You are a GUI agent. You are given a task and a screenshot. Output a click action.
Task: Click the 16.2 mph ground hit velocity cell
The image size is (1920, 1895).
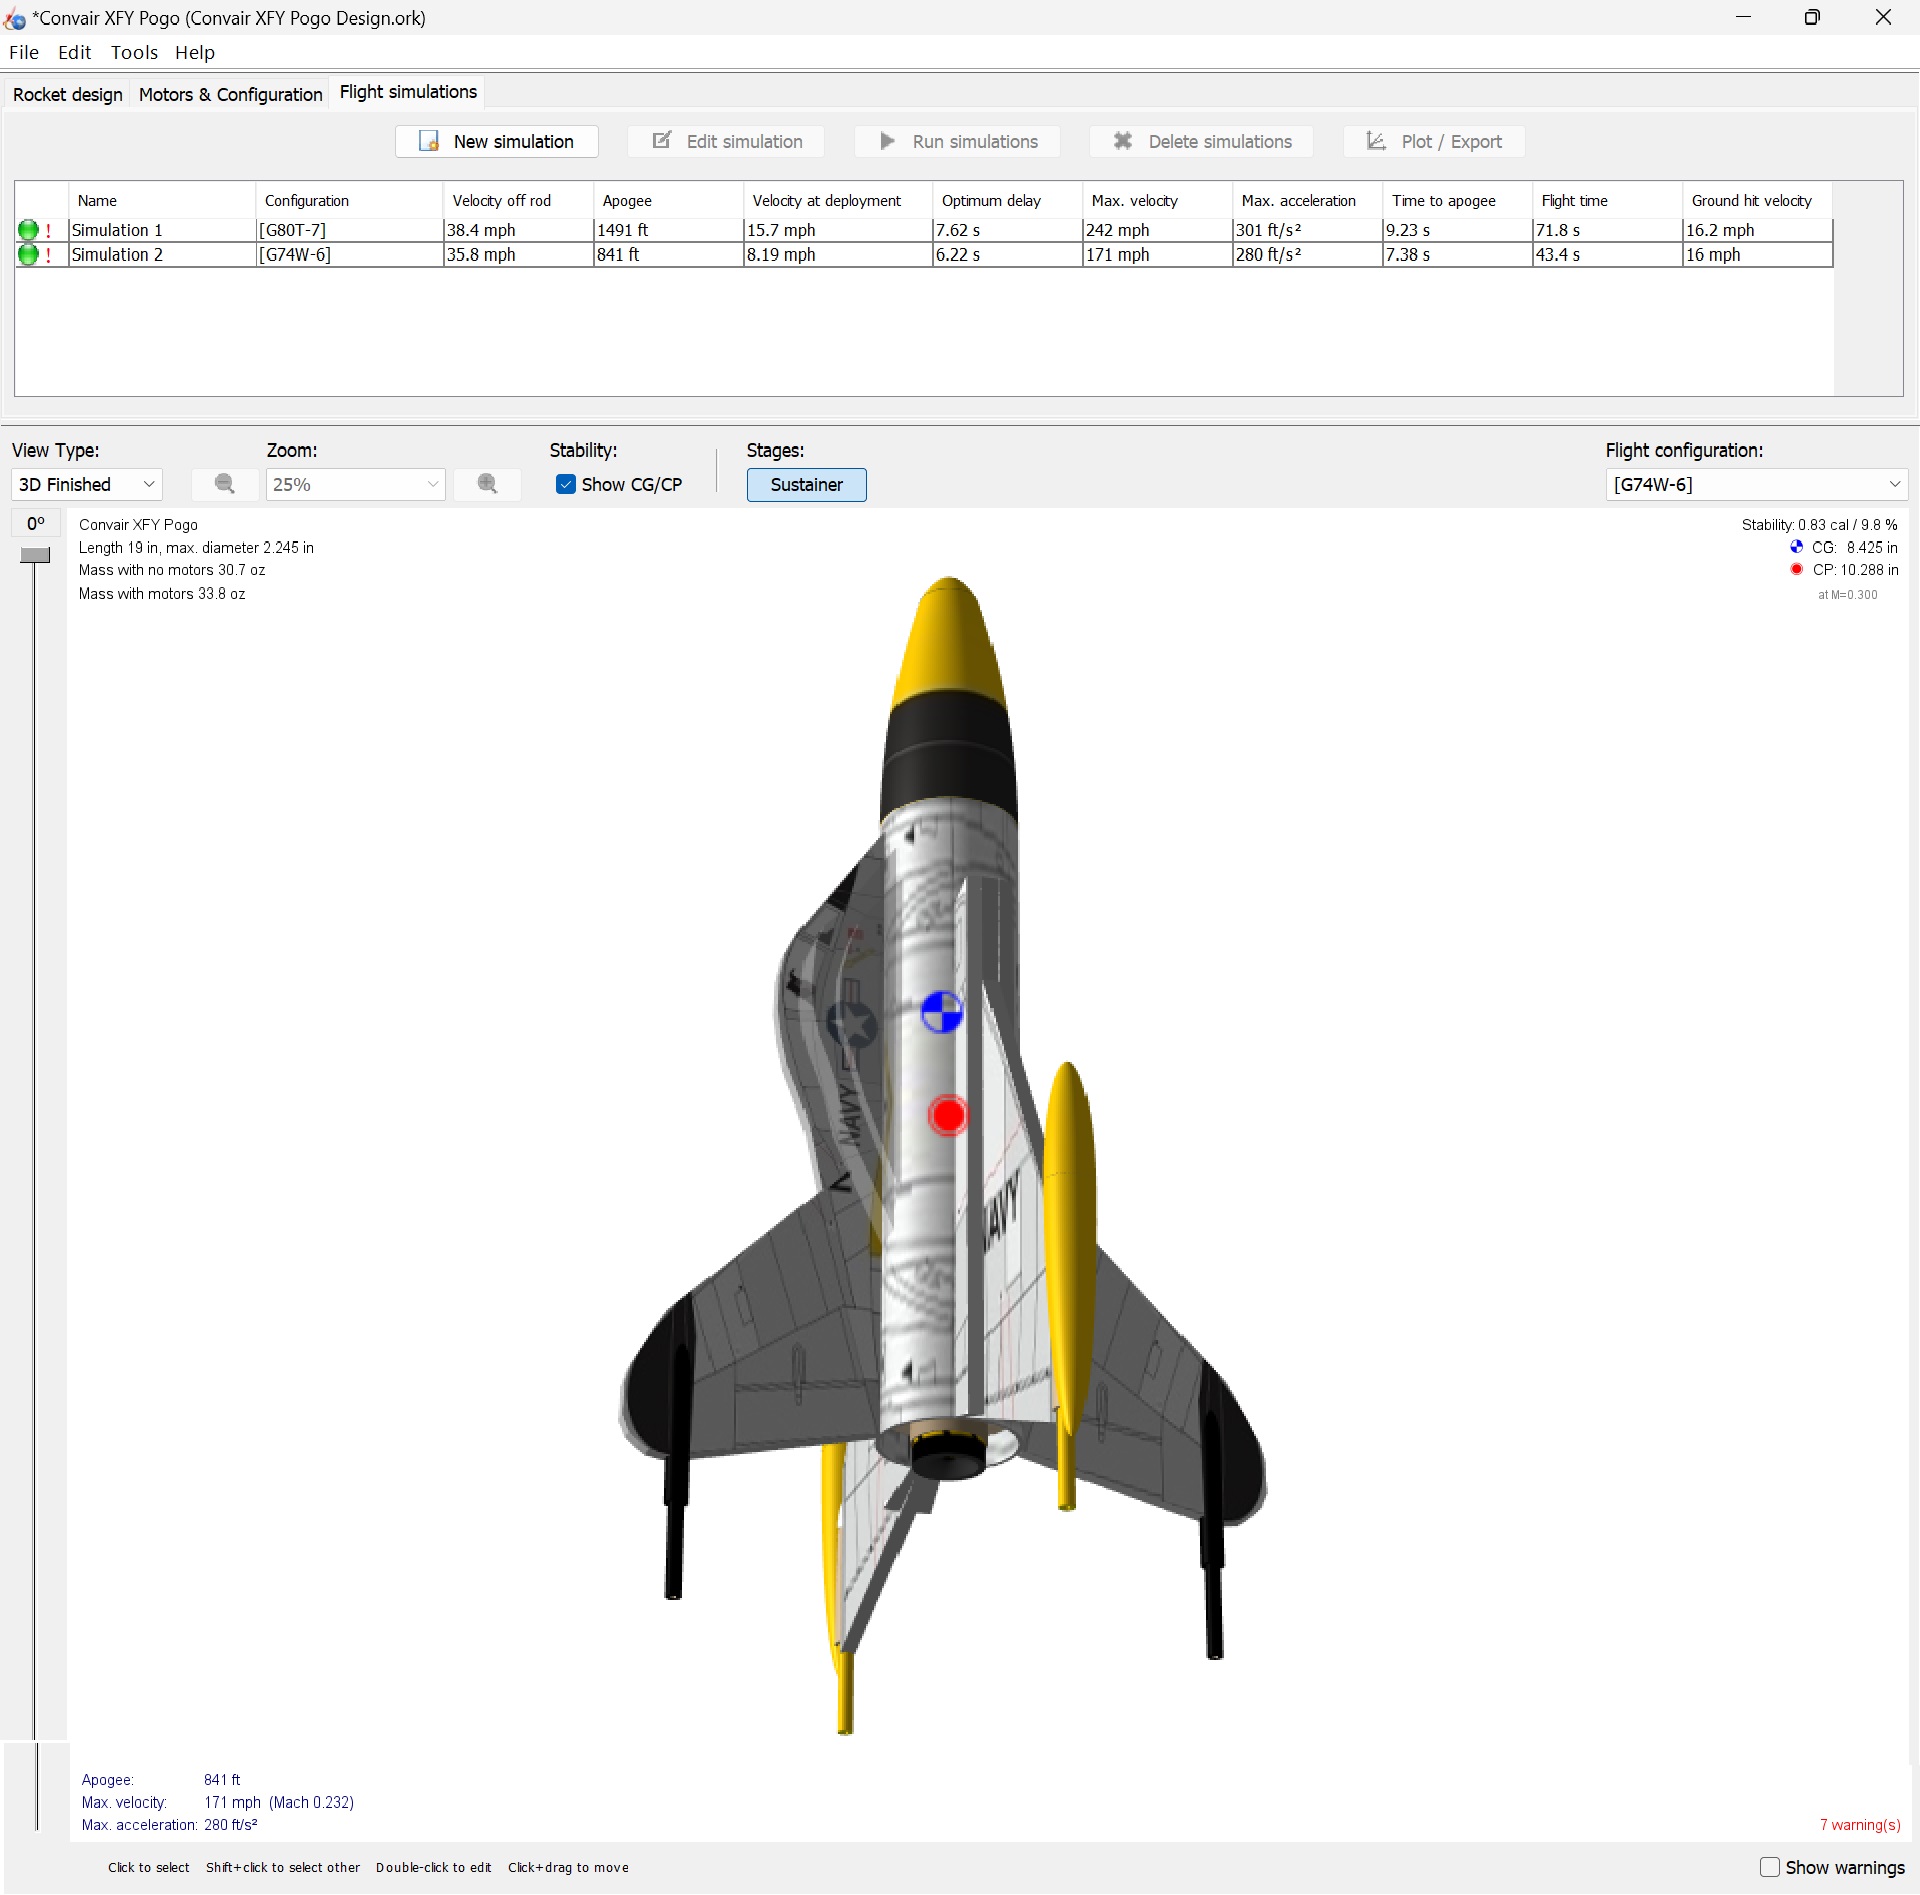tap(1757, 230)
